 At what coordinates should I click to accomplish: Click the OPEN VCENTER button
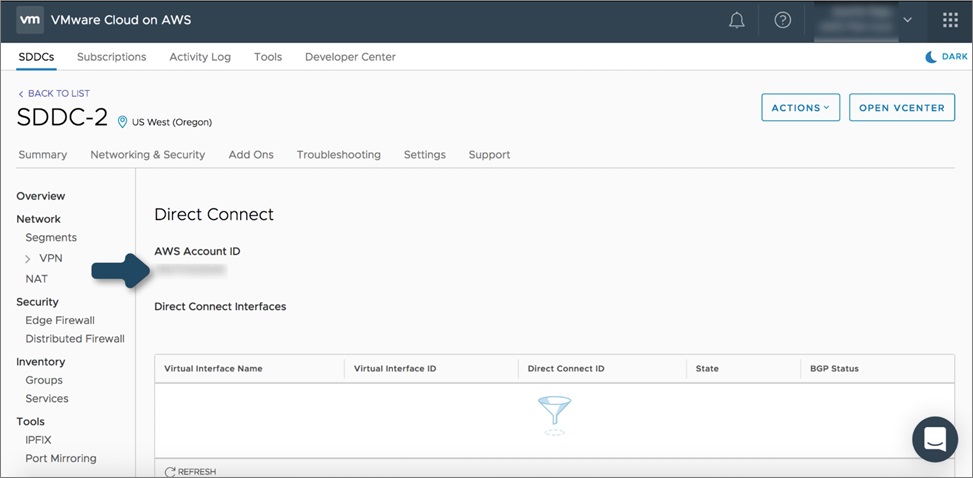[902, 107]
